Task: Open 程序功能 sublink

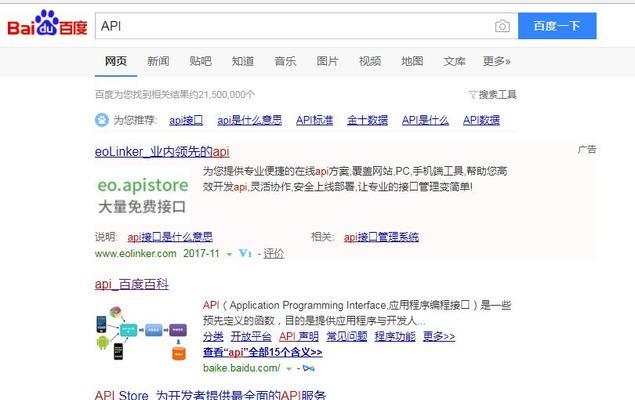Action: click(x=395, y=336)
